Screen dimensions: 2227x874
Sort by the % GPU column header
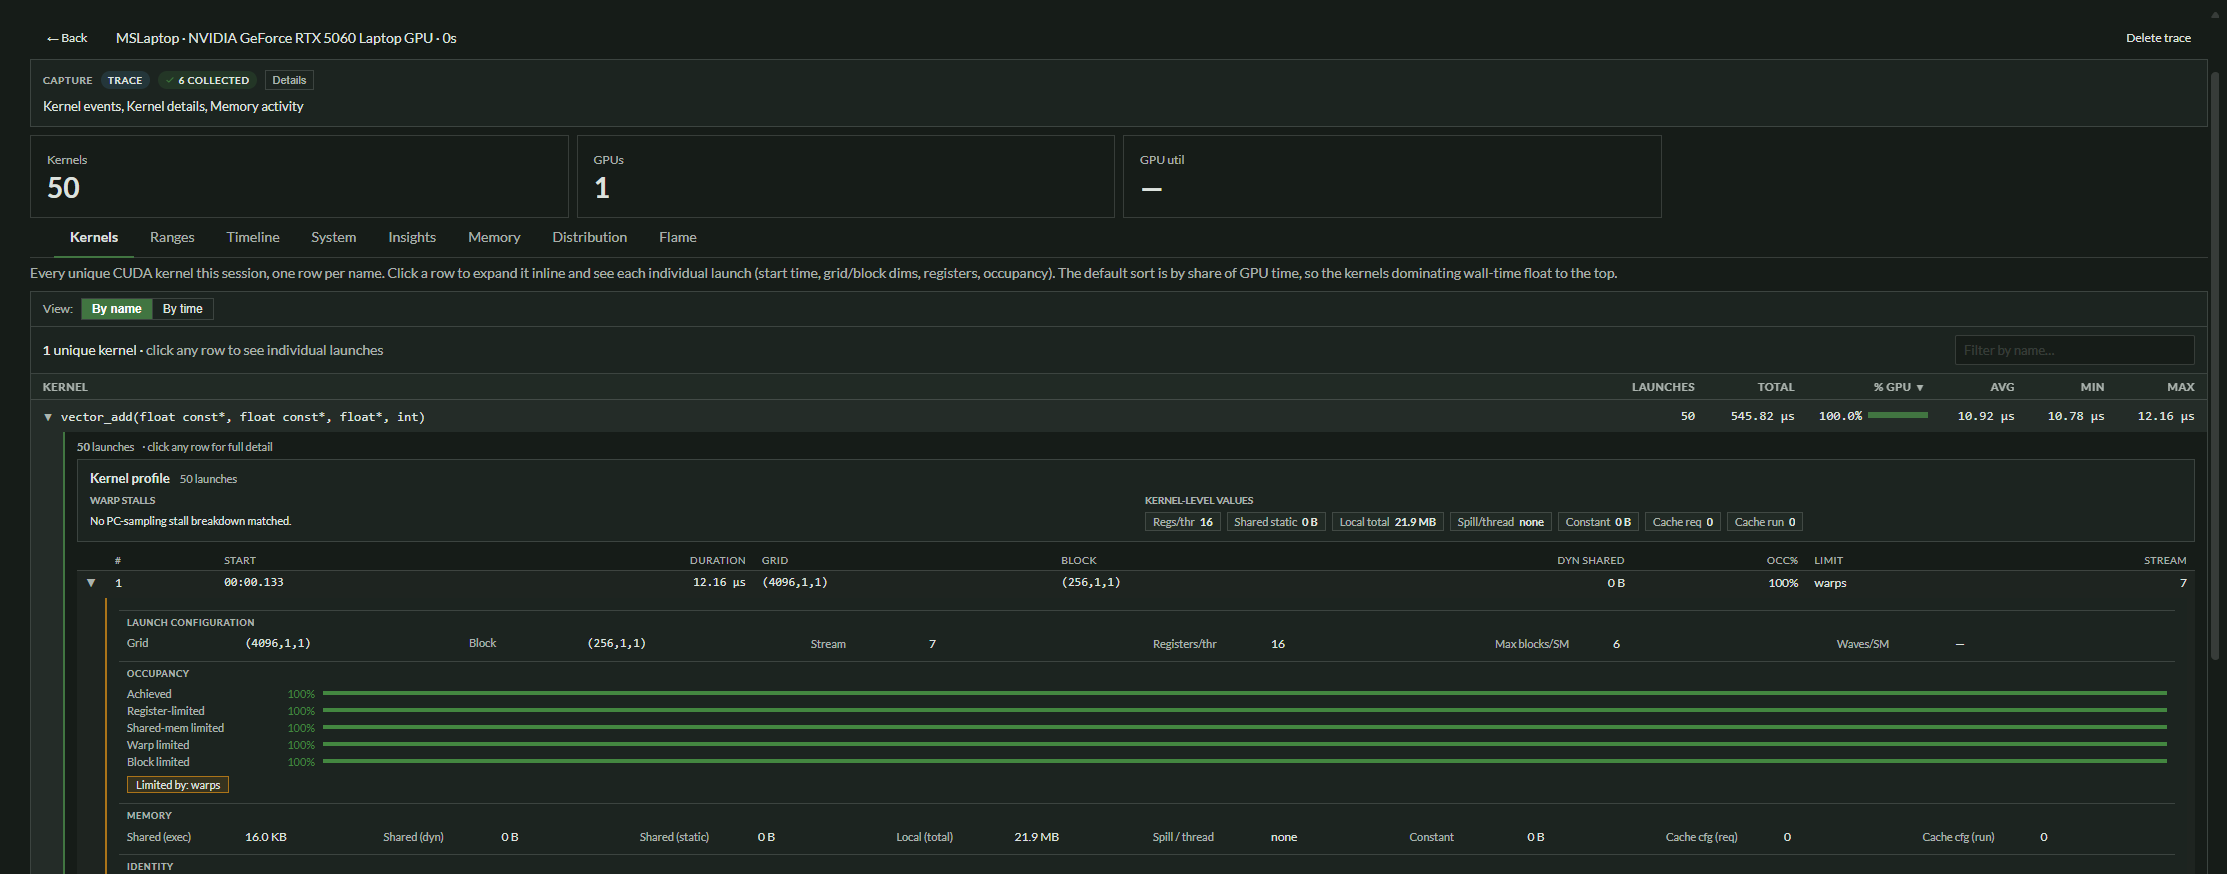tap(1898, 387)
